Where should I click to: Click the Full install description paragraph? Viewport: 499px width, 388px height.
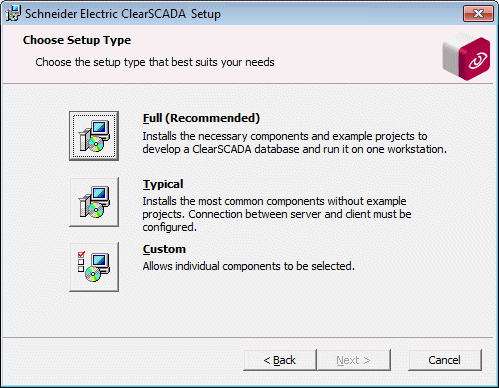coord(295,143)
